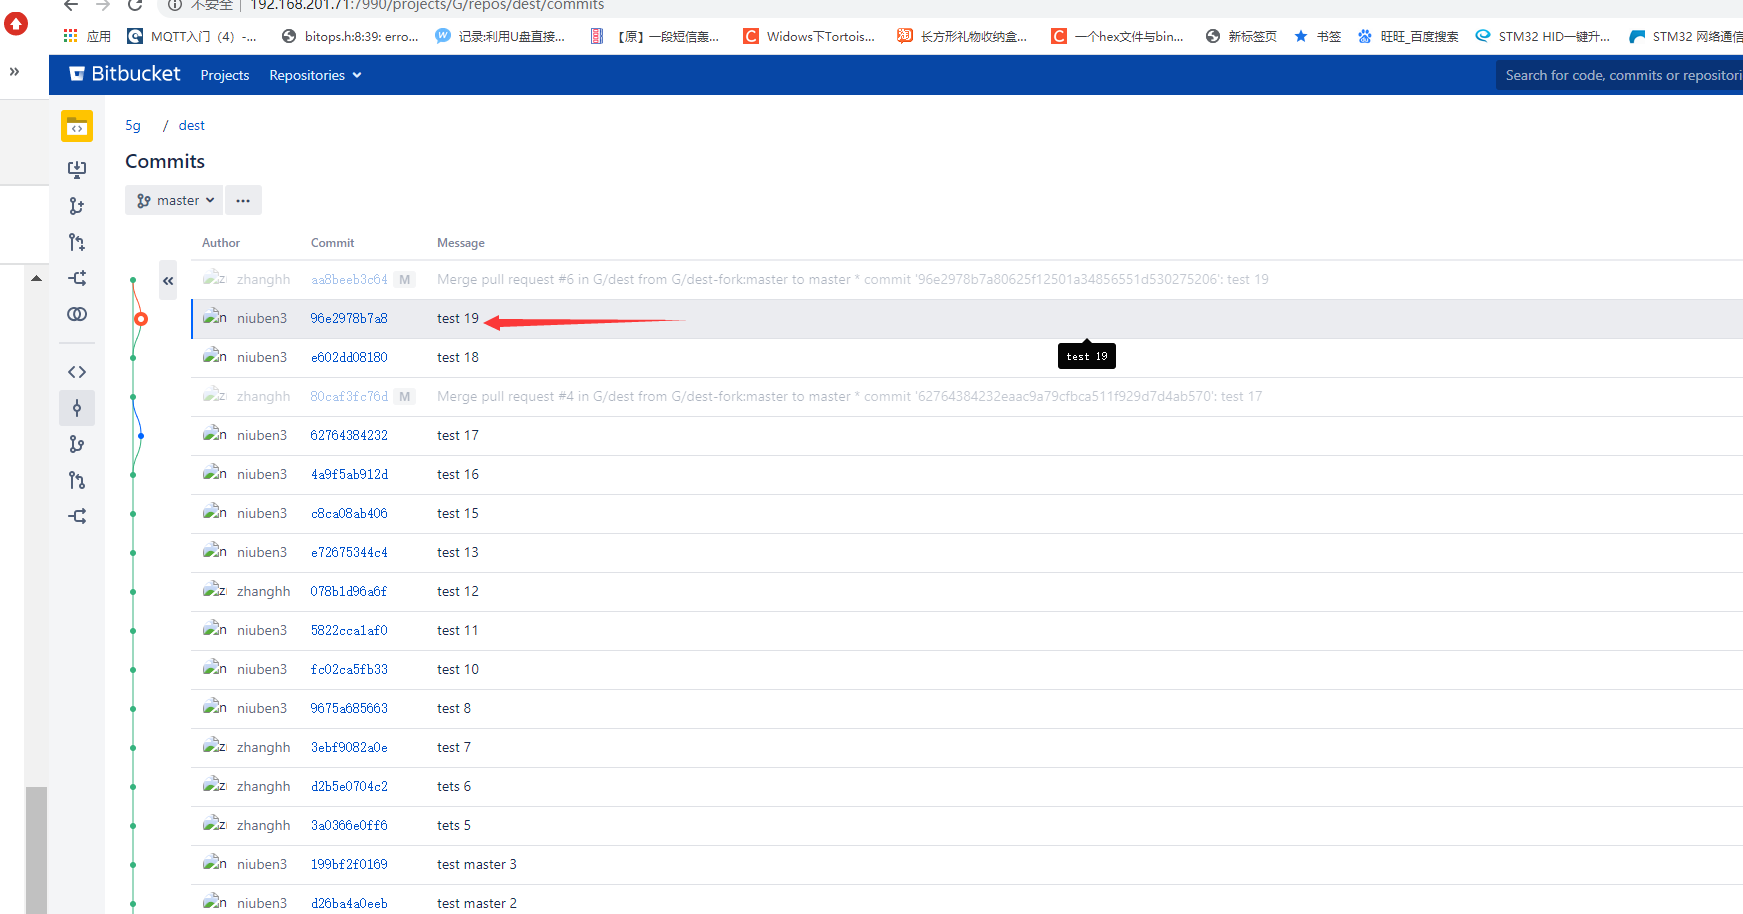This screenshot has height=914, width=1743.
Task: Open the Clone repository dialog from sidebar
Action: point(77,169)
